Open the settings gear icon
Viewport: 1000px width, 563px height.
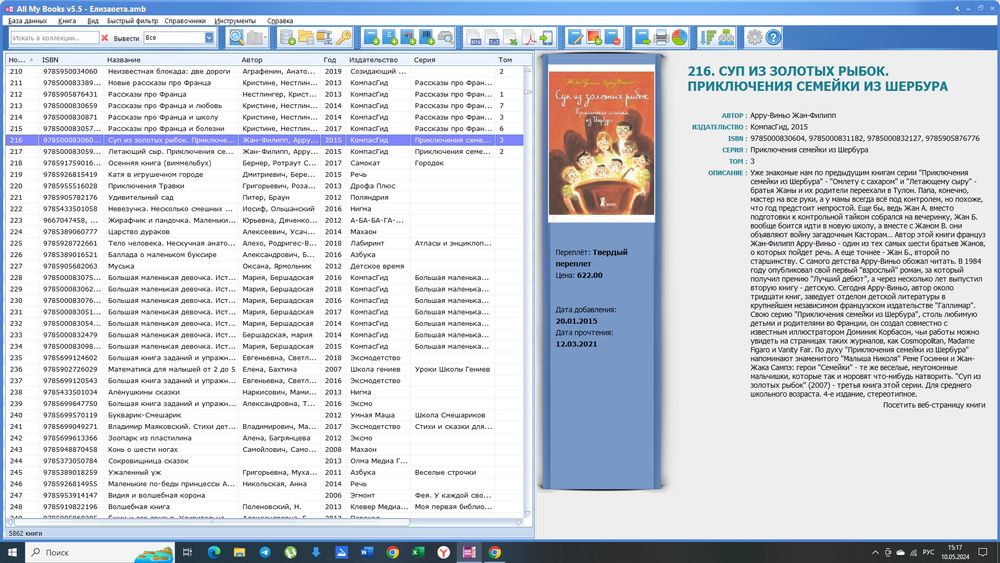point(754,38)
